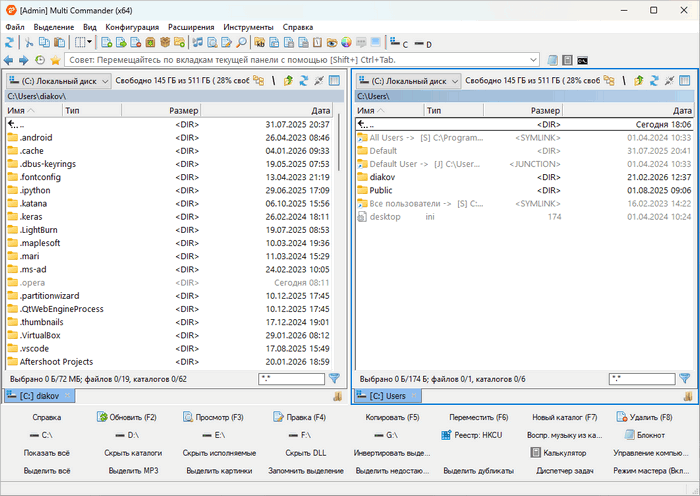Click the refresh icon in right panel header
The height and width of the screenshot is (496, 700).
coord(654,81)
